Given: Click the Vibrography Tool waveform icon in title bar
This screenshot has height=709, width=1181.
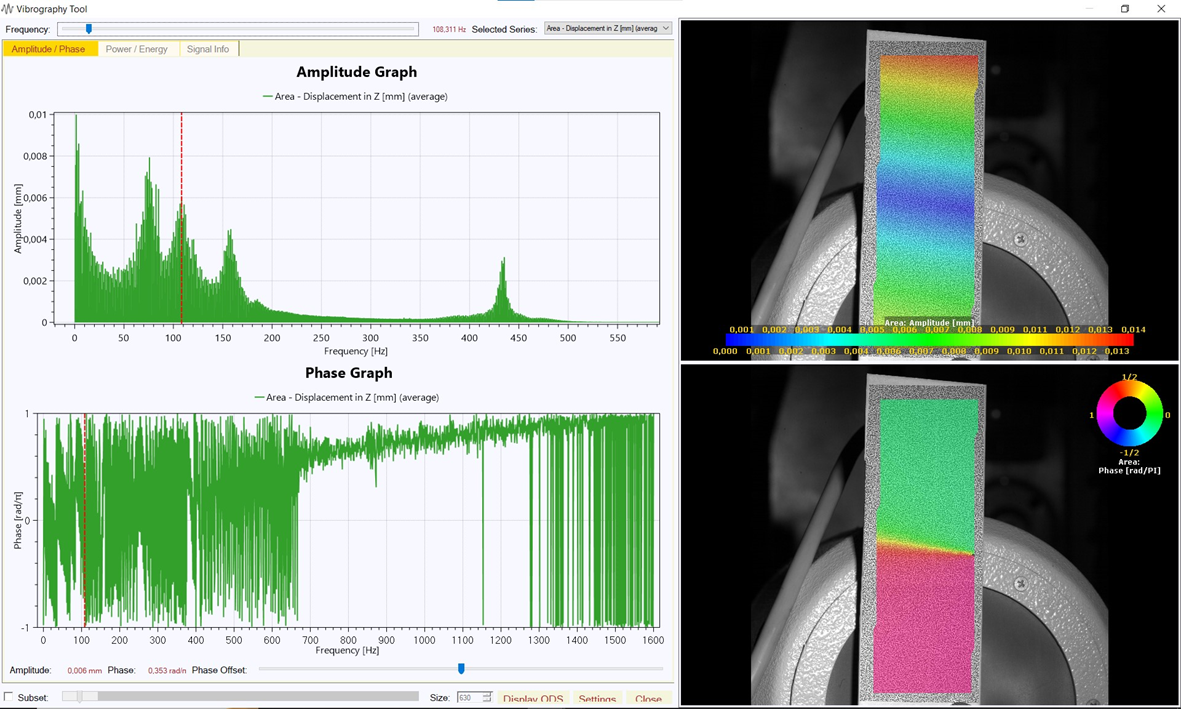Looking at the screenshot, I should click(8, 9).
